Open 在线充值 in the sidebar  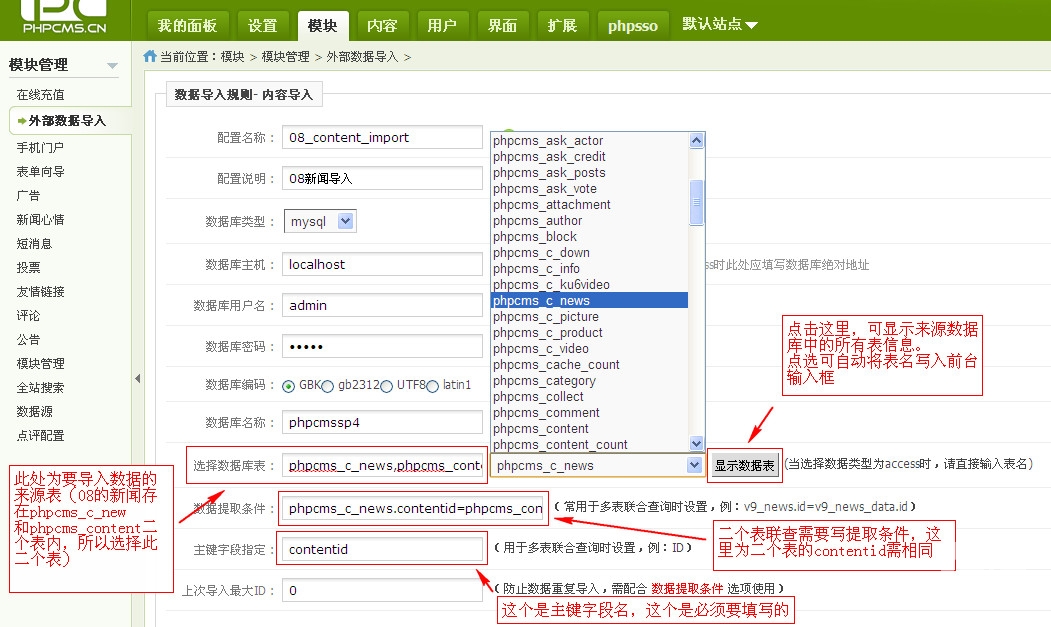pyautogui.click(x=40, y=95)
